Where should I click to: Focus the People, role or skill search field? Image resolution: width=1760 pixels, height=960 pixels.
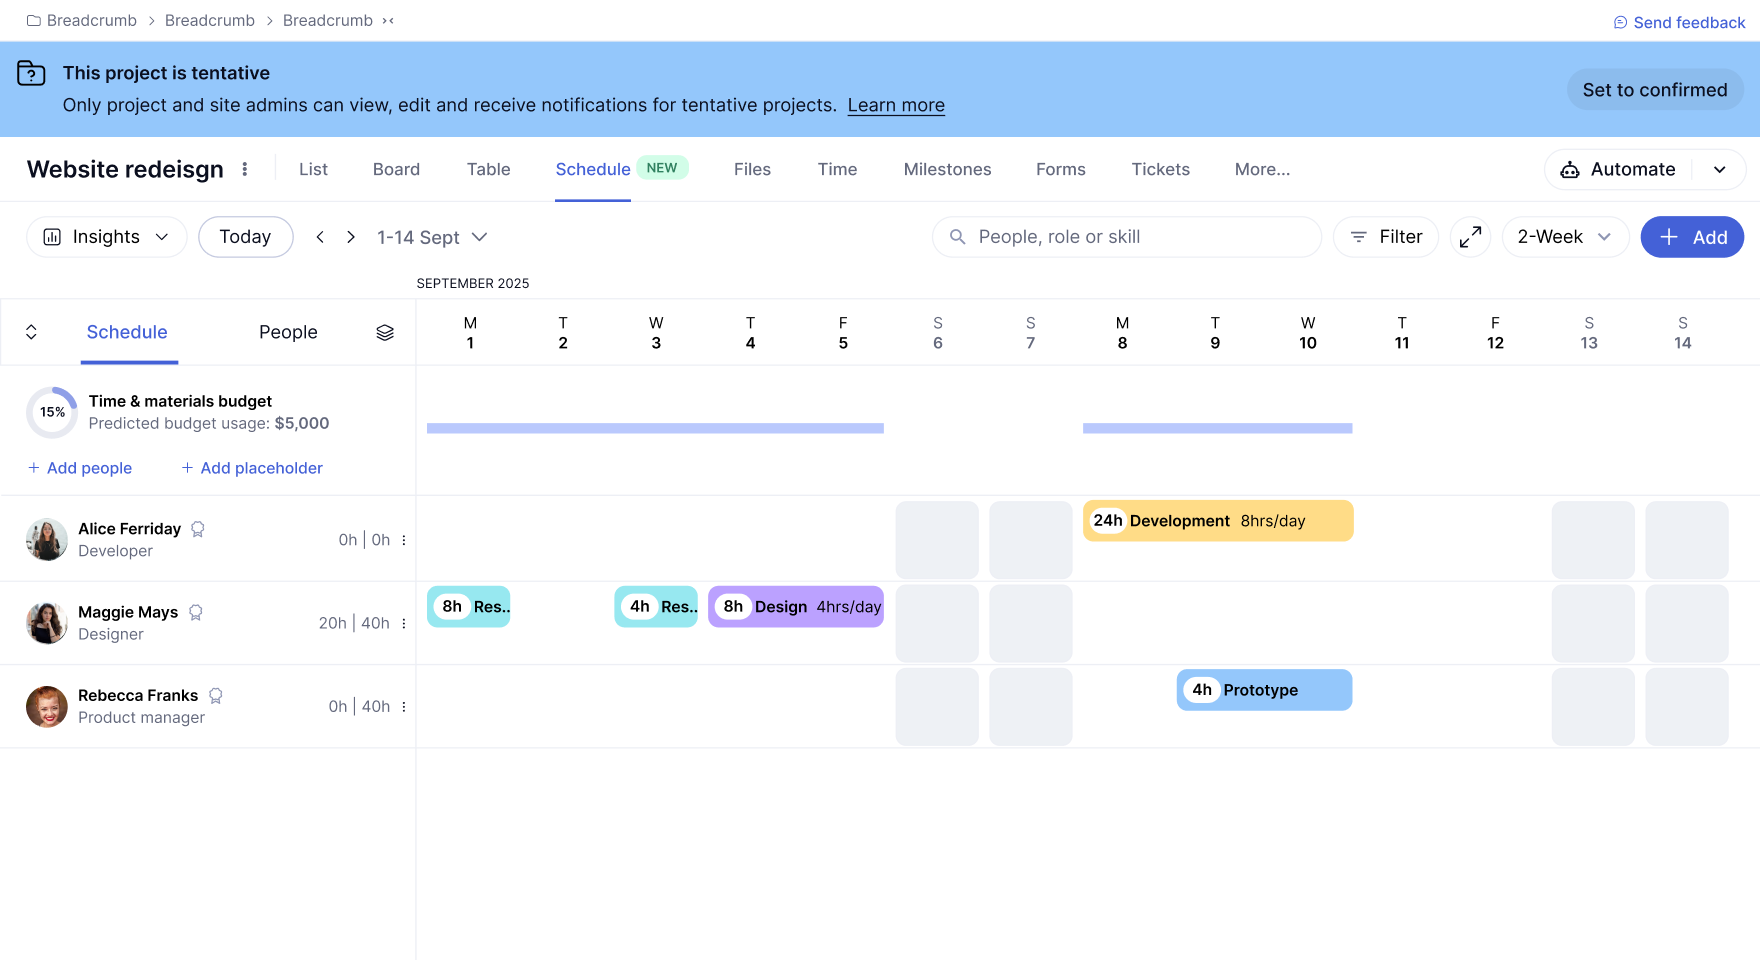[x=1127, y=237]
